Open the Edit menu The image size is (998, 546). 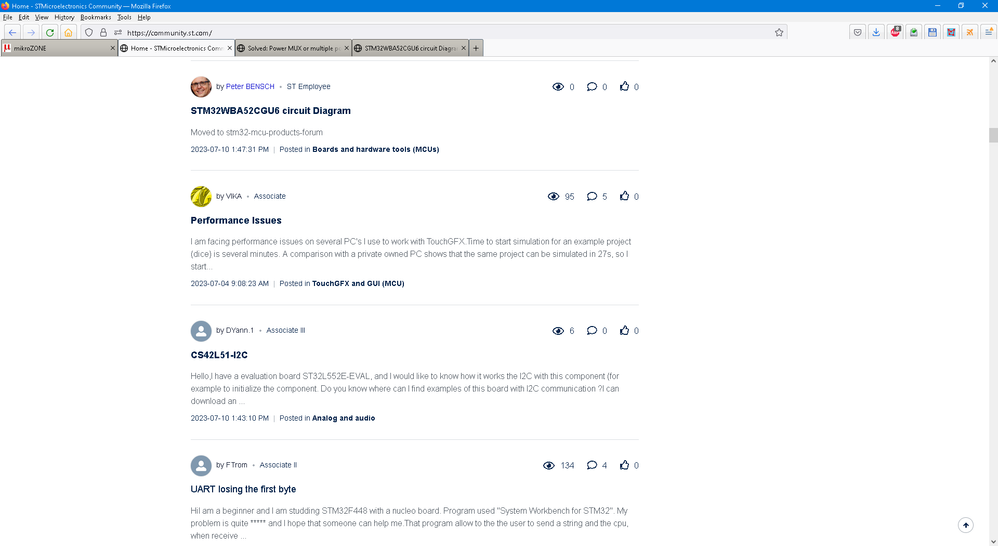(x=24, y=17)
